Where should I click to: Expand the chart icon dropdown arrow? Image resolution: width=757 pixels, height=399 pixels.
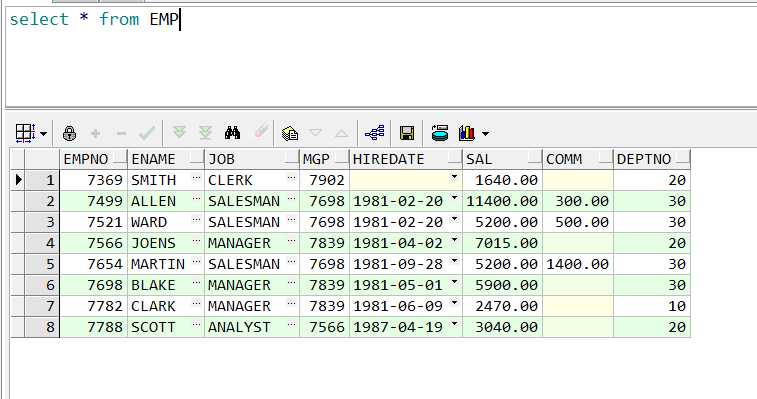point(485,134)
